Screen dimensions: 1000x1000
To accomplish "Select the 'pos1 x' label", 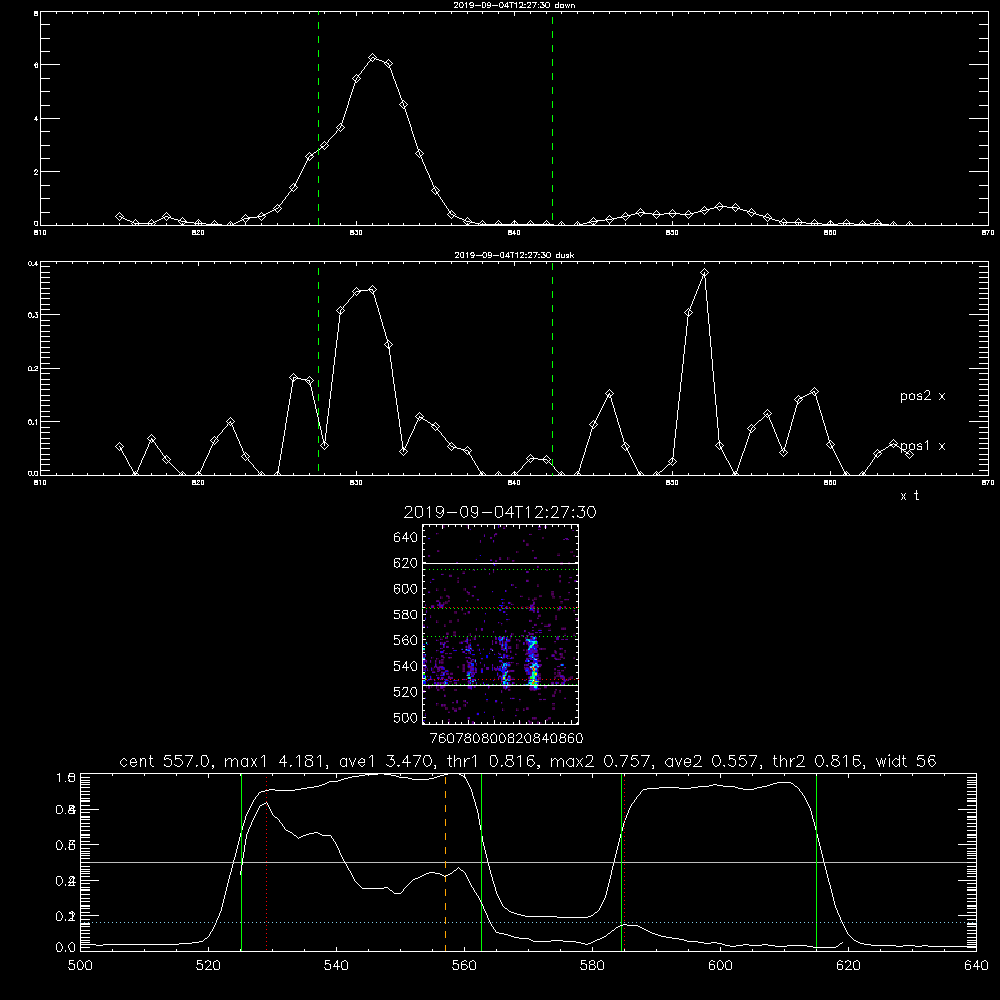I will click(x=922, y=446).
